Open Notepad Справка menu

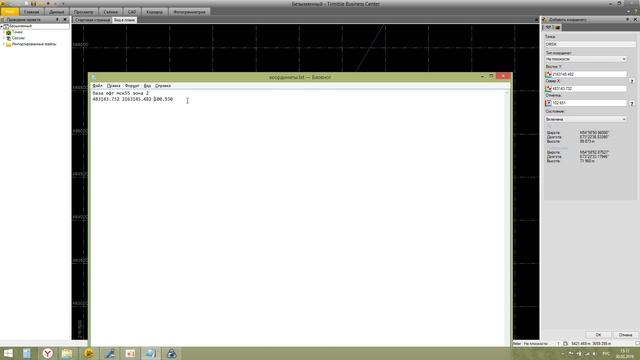[x=163, y=86]
